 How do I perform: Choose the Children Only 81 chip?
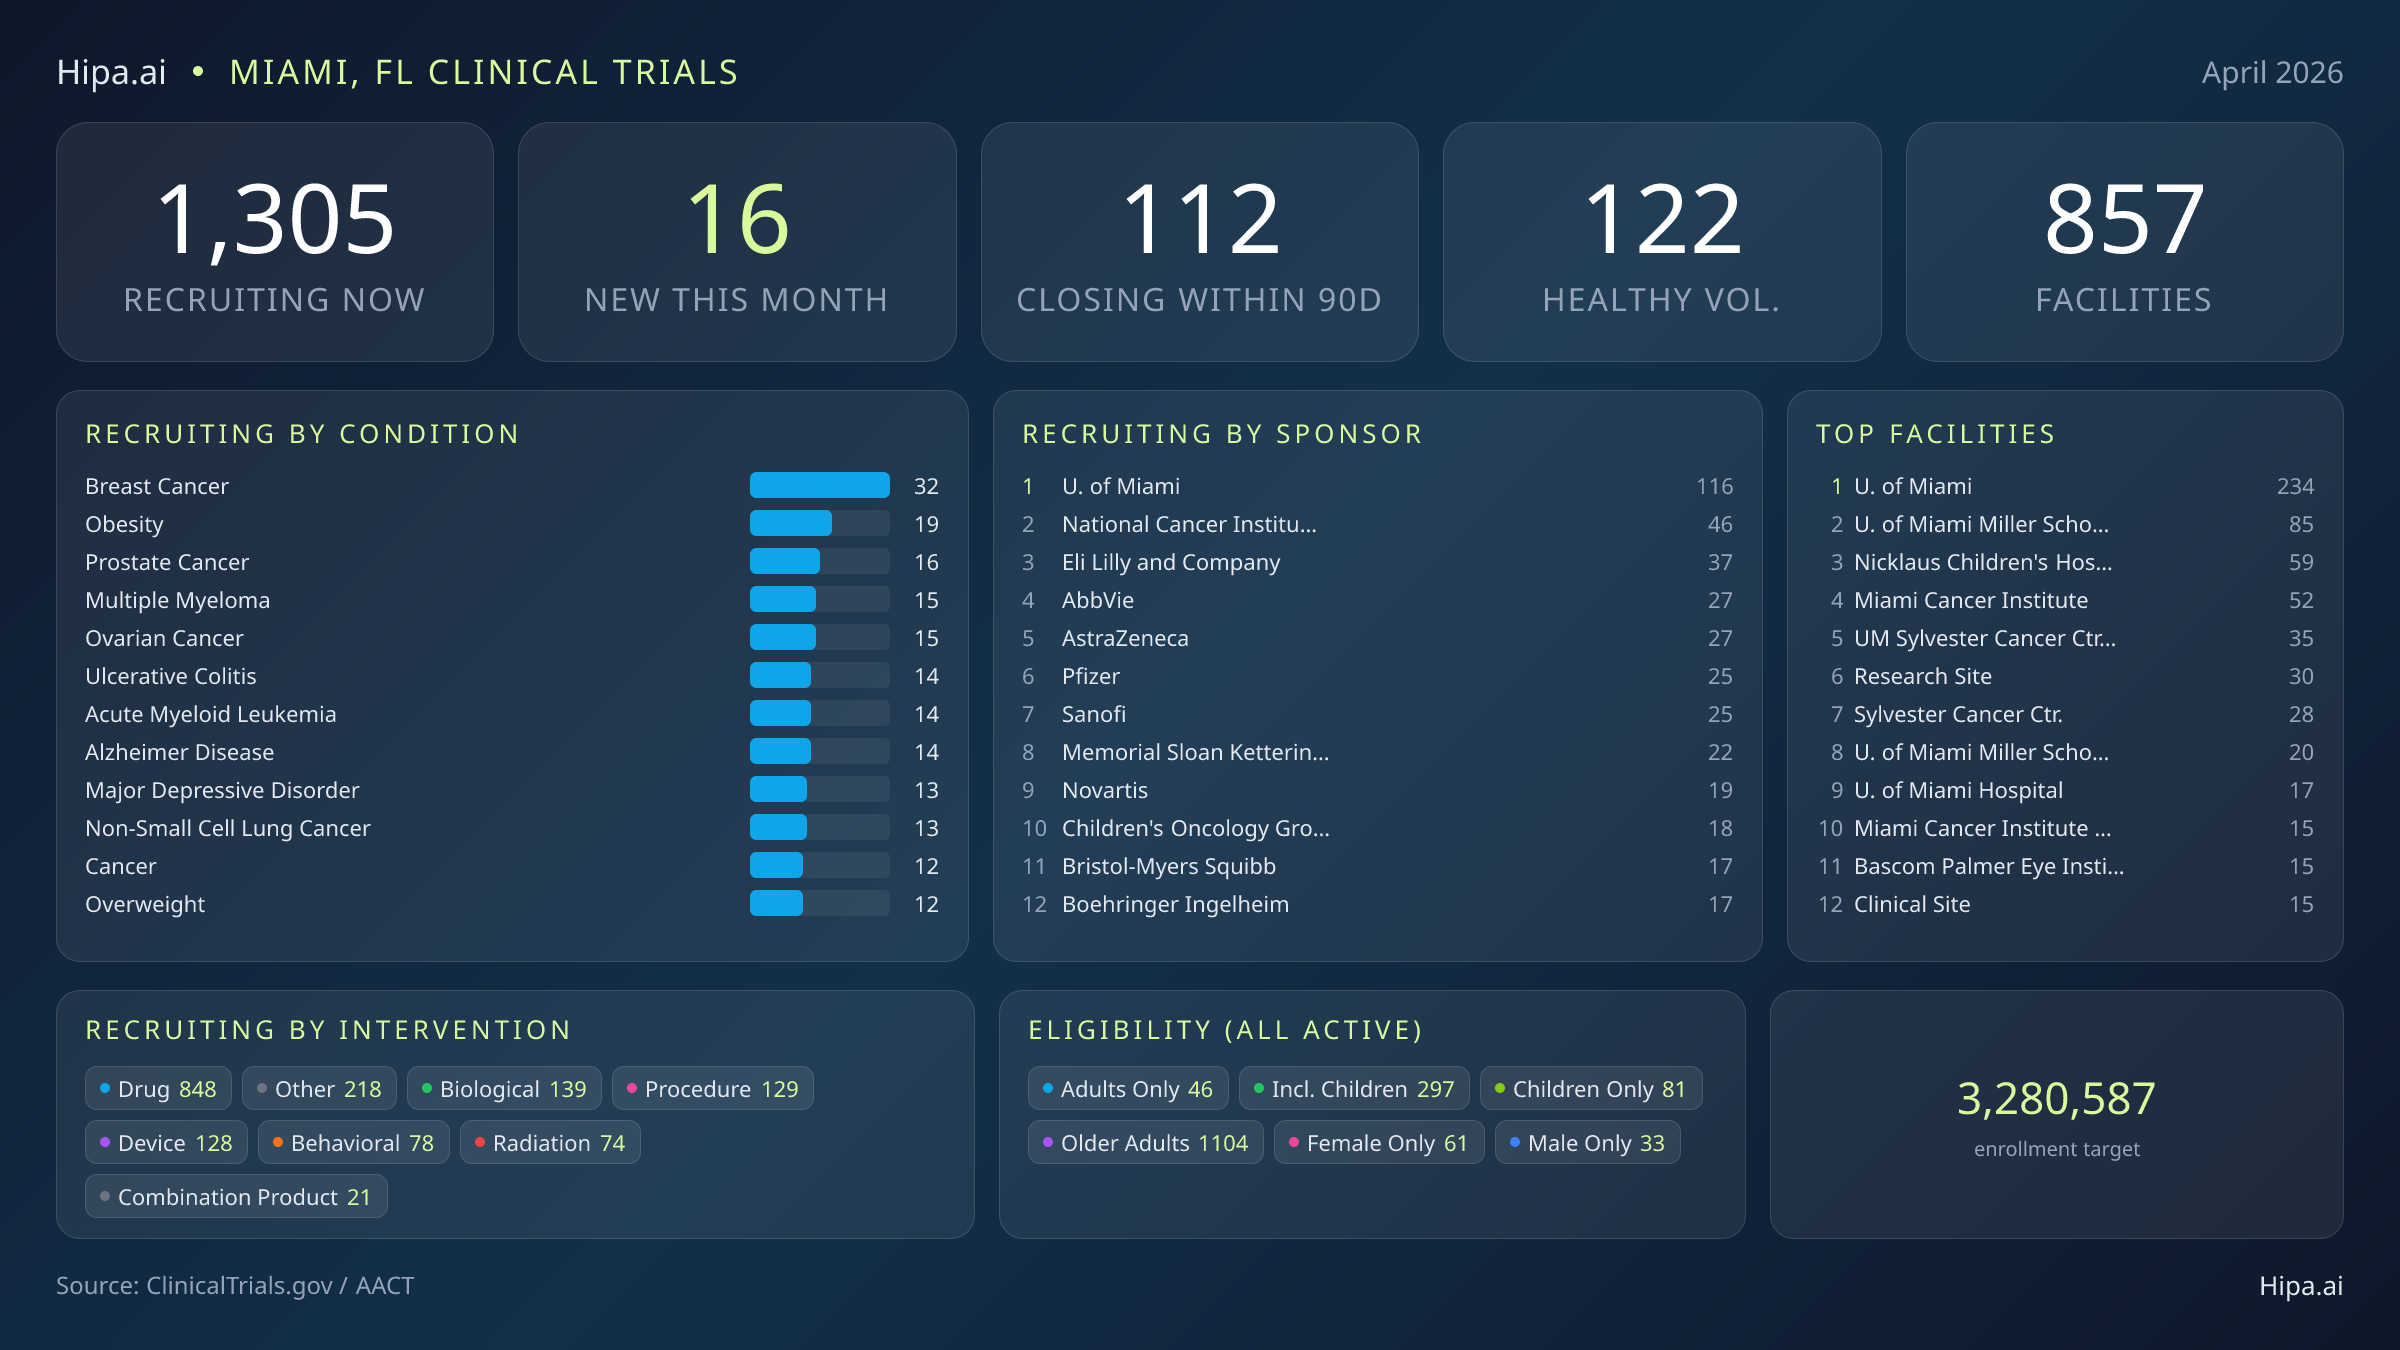(1591, 1088)
